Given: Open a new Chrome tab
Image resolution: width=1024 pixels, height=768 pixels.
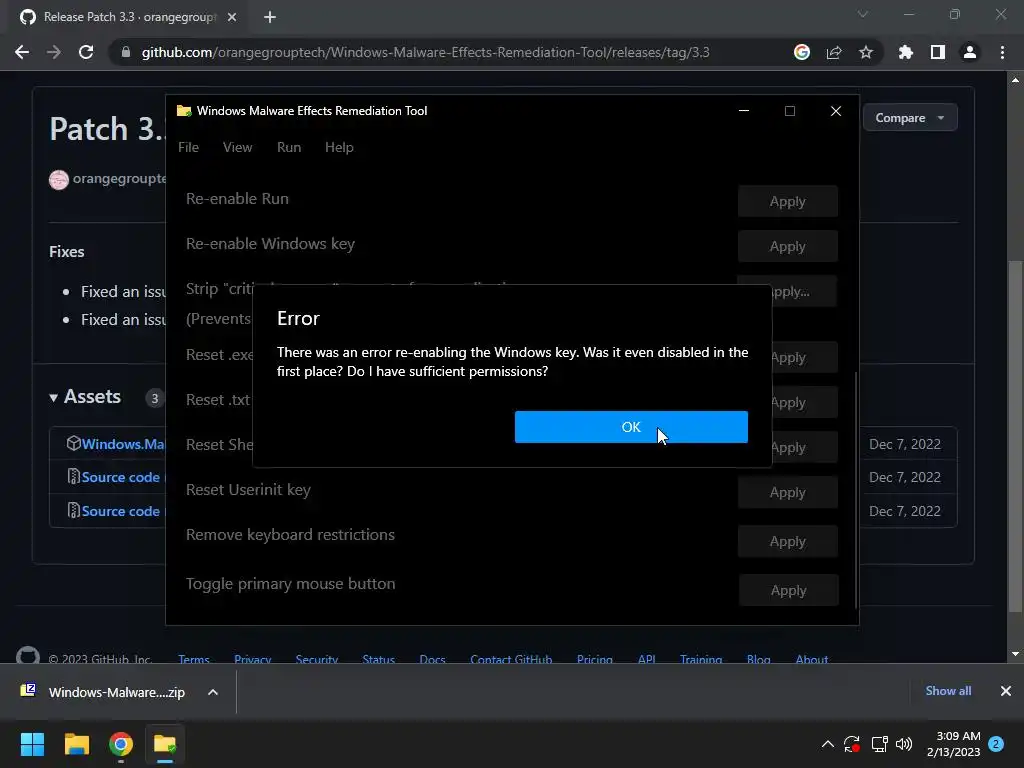Looking at the screenshot, I should tap(270, 17).
